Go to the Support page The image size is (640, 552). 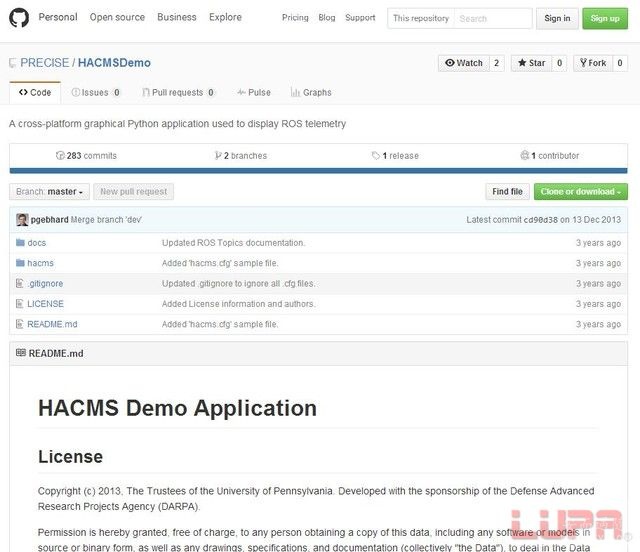[360, 18]
